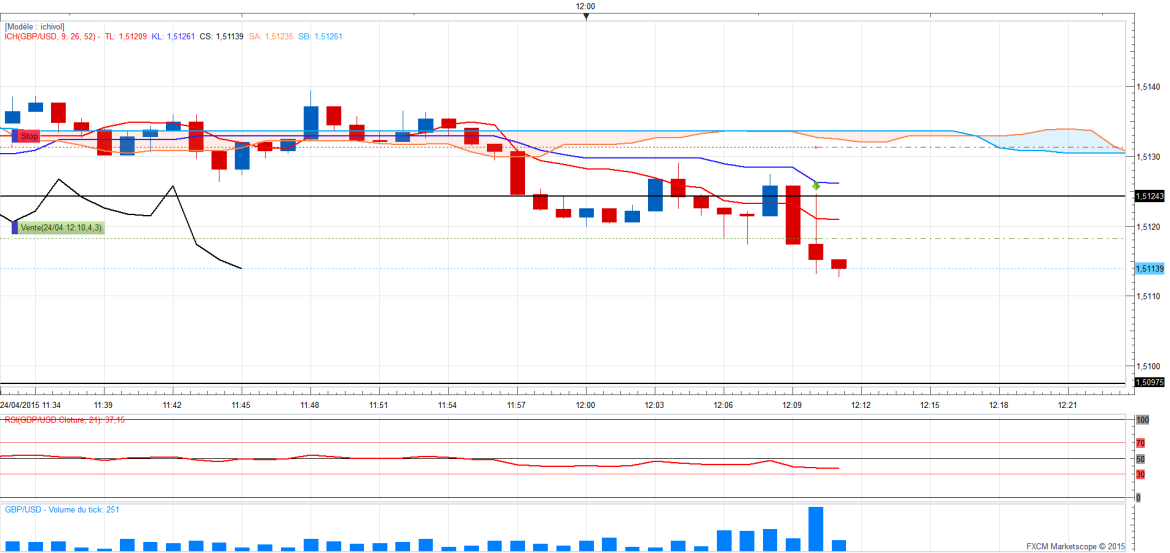
Task: Select the 1,50975 price level tag
Action: tap(1149, 382)
